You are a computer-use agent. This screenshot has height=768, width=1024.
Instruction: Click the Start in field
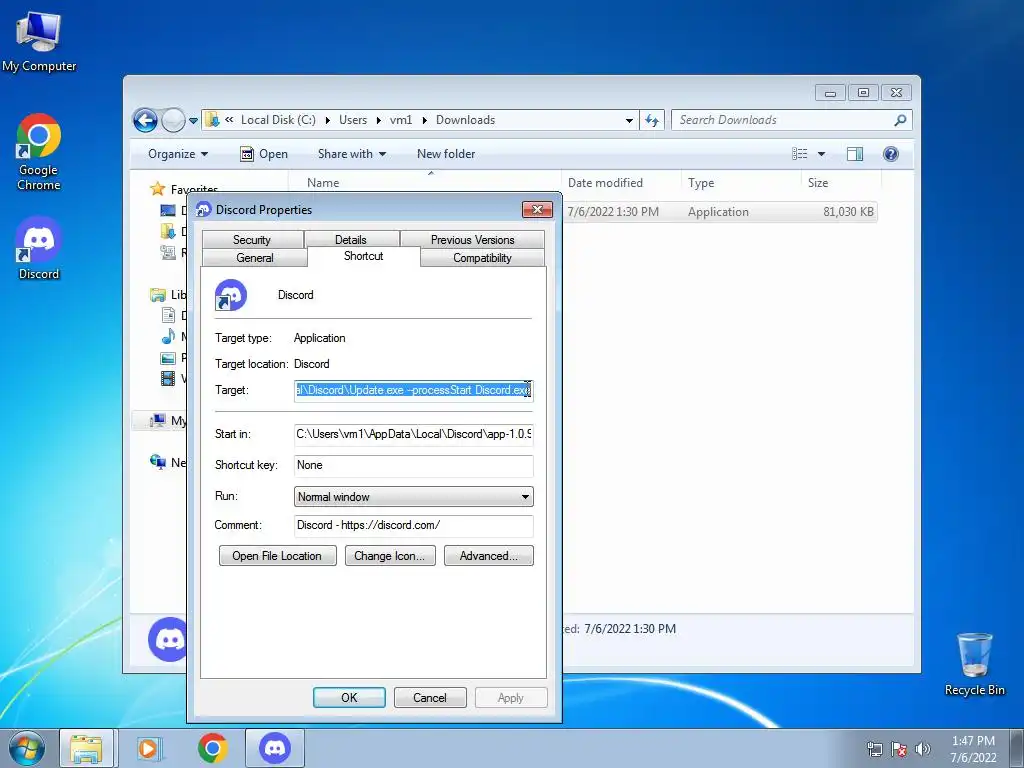[x=413, y=434]
